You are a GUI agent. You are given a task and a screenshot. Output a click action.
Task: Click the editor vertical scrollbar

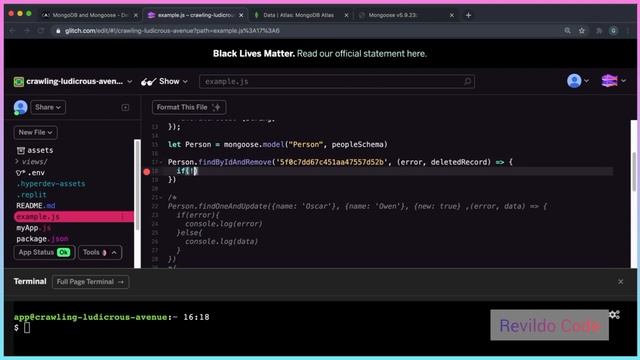pyautogui.click(x=634, y=171)
